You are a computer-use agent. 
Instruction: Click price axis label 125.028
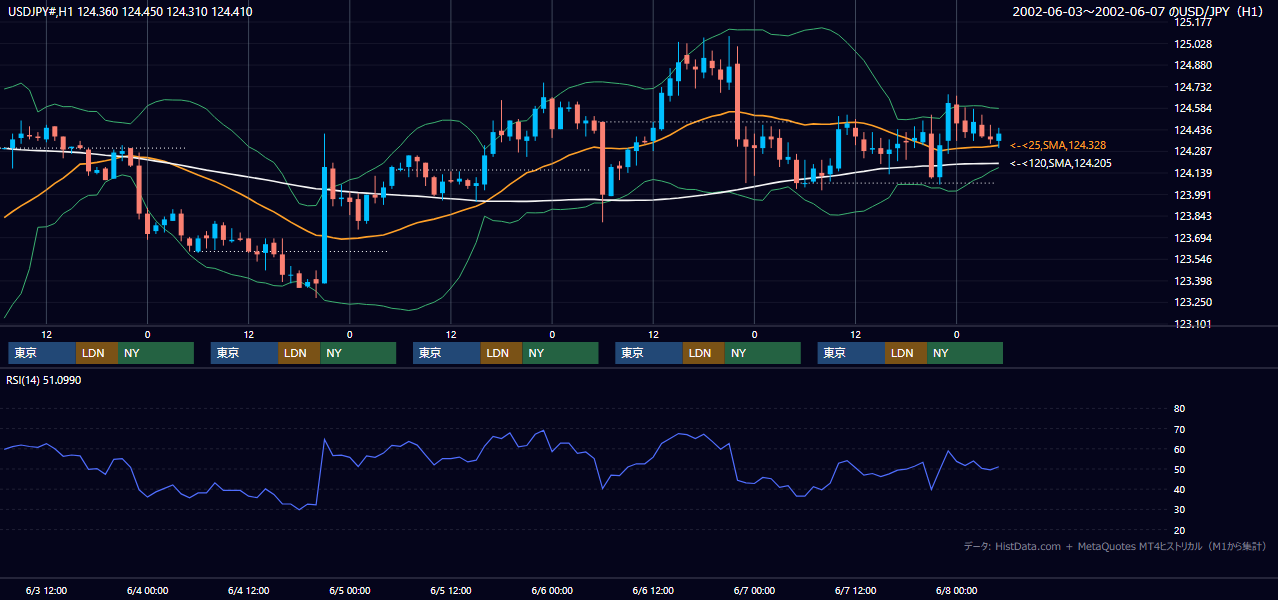(x=1193, y=44)
